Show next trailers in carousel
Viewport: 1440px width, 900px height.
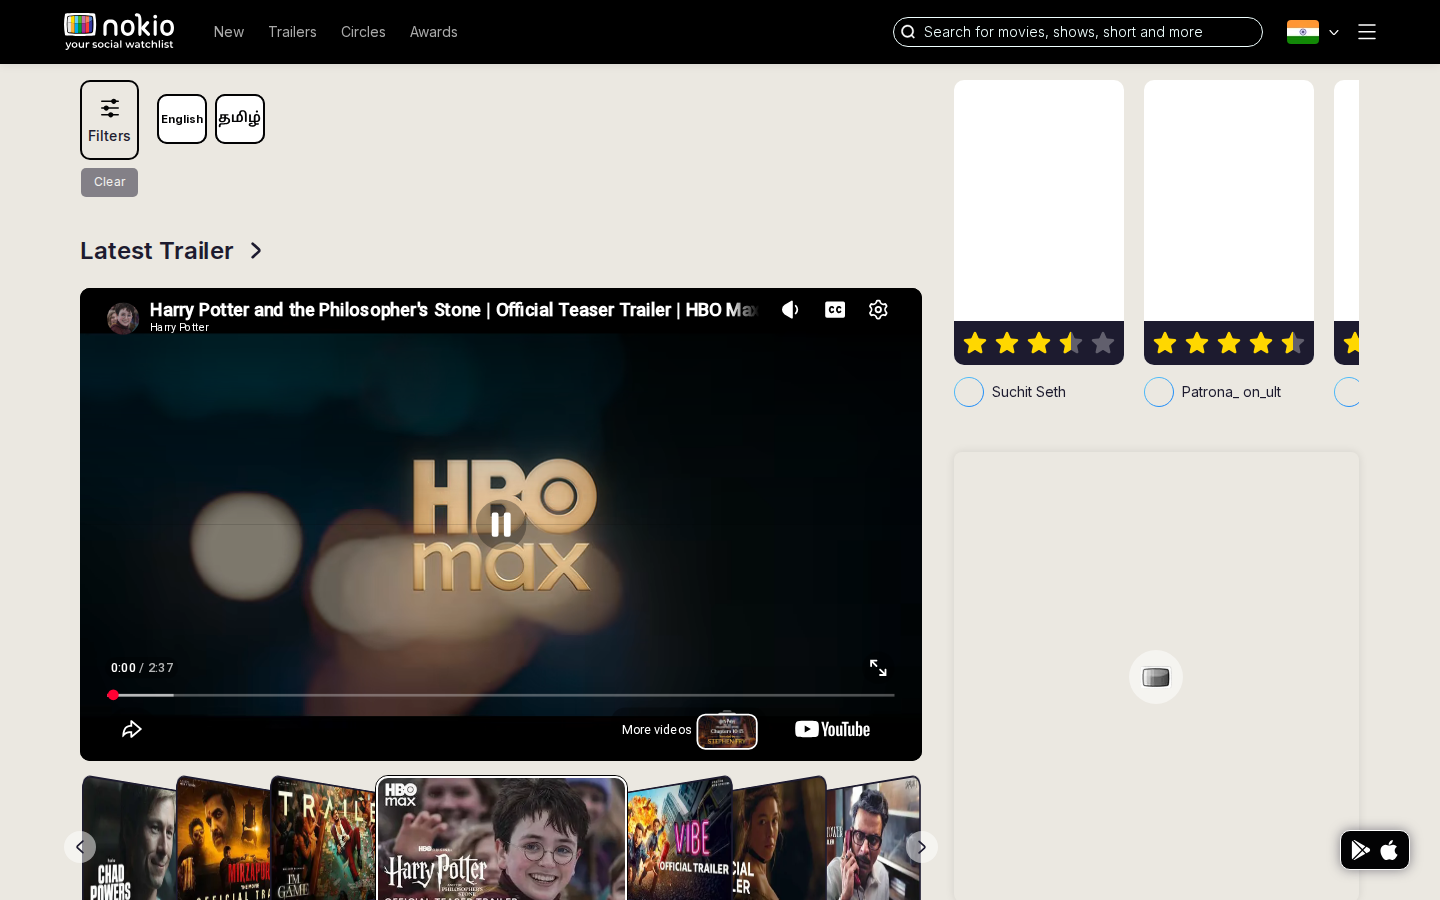pyautogui.click(x=922, y=847)
